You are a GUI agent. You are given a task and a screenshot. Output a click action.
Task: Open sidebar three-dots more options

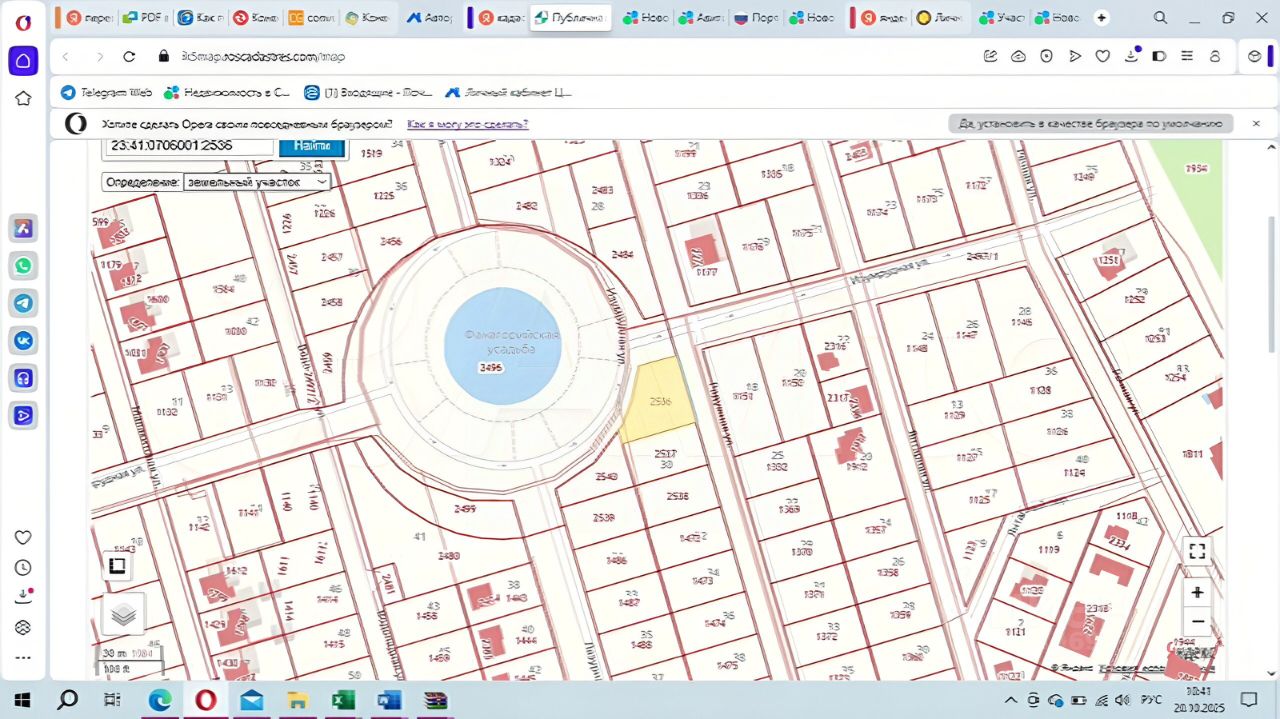23,658
